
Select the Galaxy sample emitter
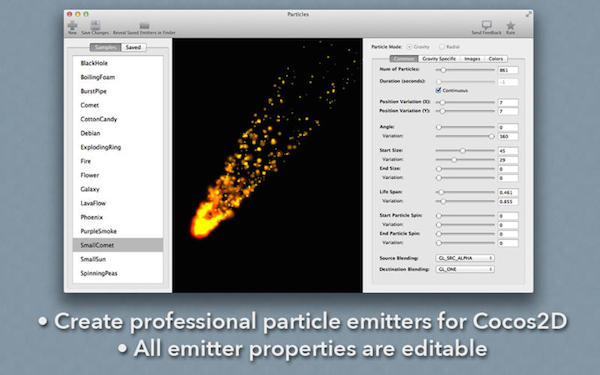[118, 189]
